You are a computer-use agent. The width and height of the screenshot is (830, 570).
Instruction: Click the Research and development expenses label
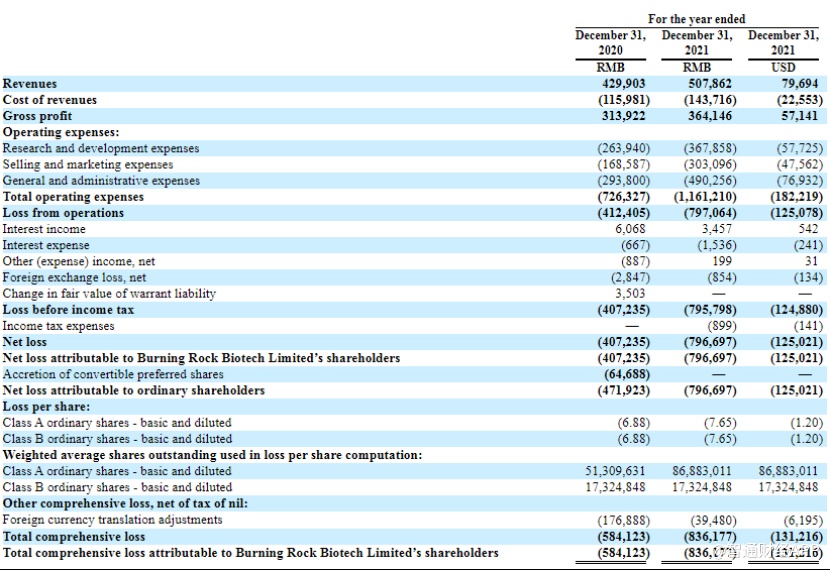click(x=101, y=148)
